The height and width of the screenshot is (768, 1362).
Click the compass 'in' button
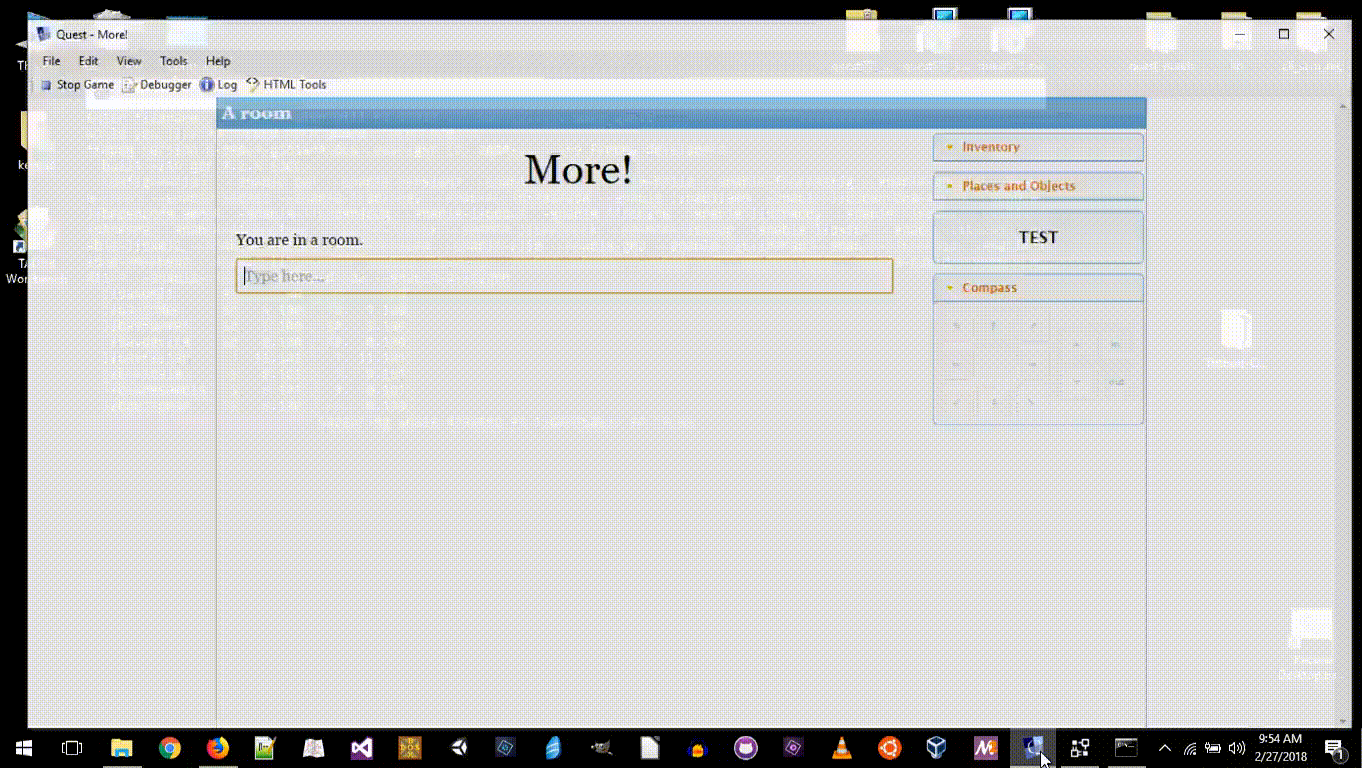(x=1115, y=345)
